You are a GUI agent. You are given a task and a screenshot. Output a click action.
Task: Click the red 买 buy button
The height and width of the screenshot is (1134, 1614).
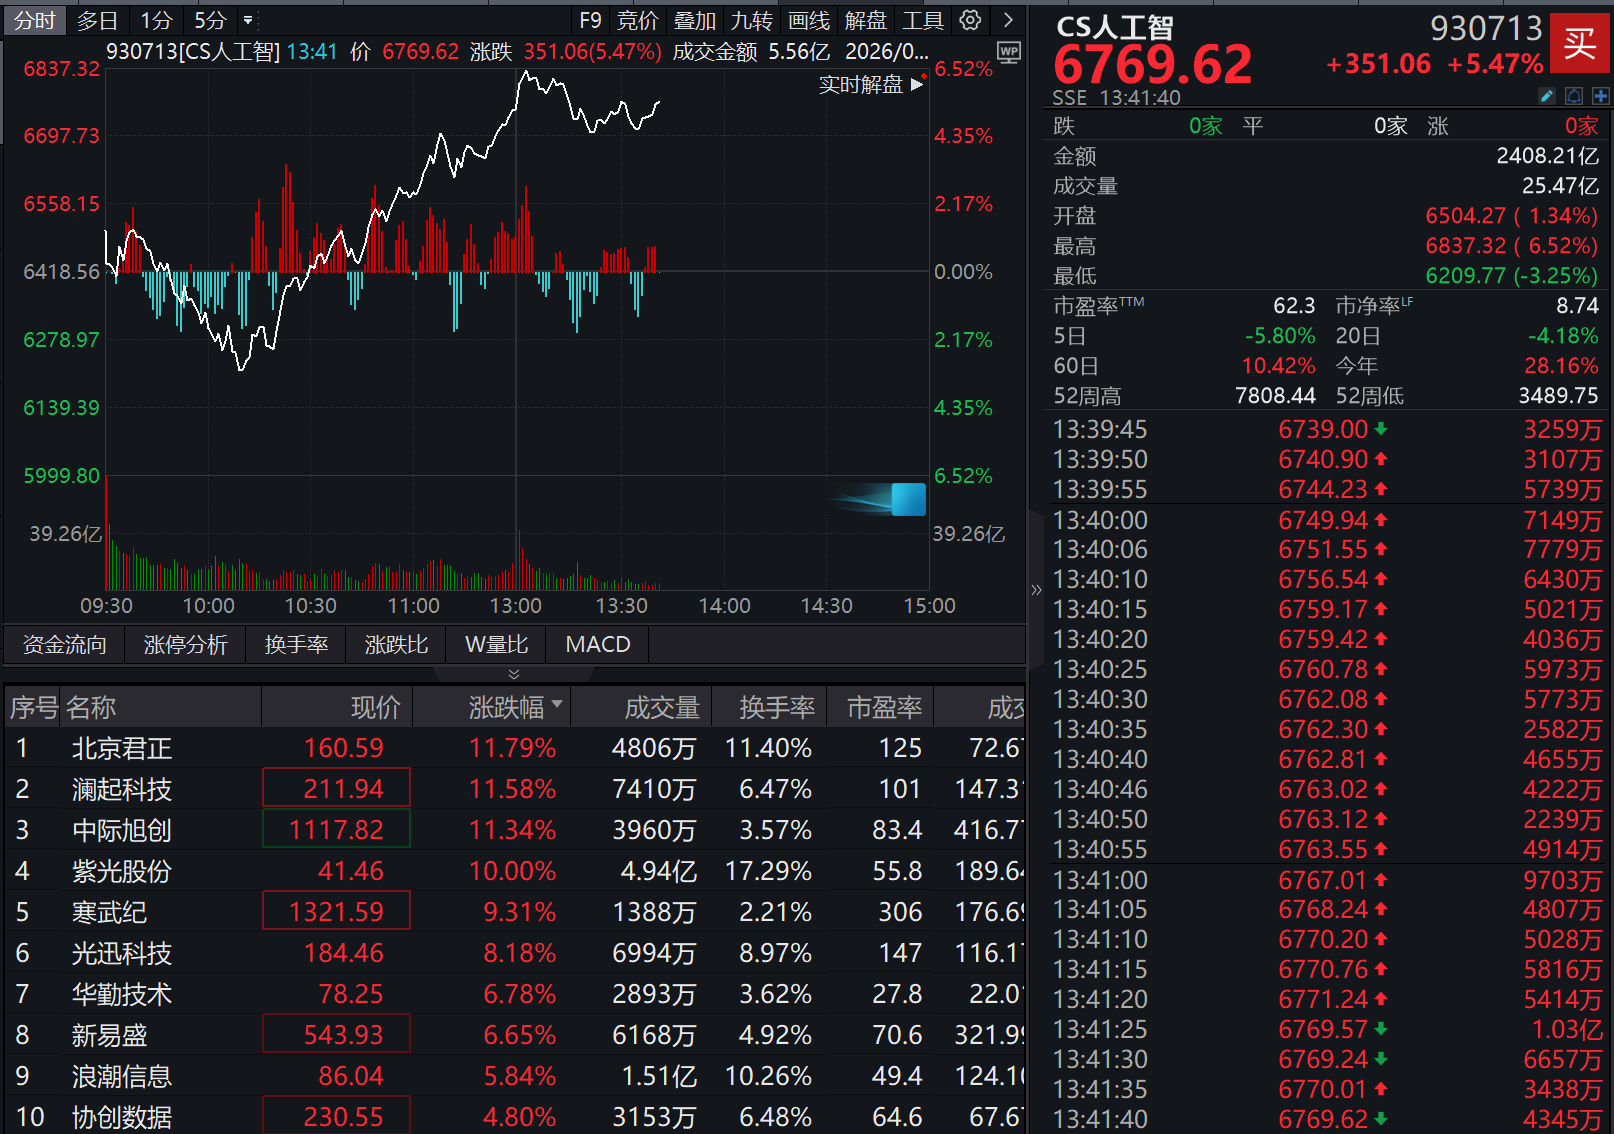[1580, 44]
